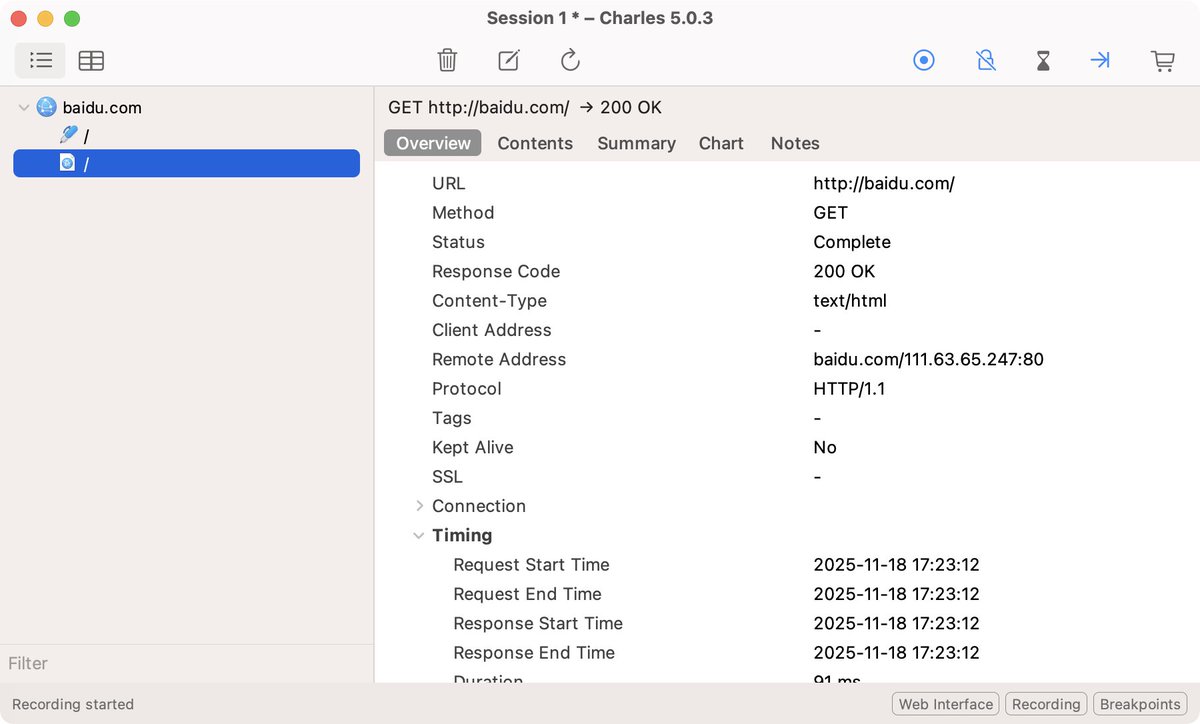This screenshot has width=1200, height=724.
Task: Toggle SSL proxying lock icon
Action: 986,61
